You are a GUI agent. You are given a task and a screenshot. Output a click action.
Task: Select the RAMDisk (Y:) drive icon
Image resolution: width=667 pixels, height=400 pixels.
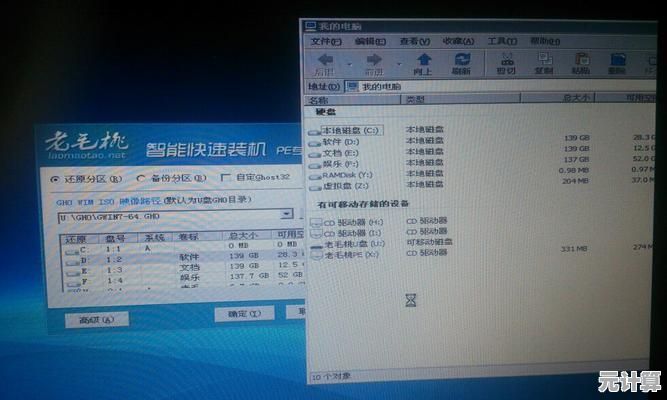pos(315,177)
